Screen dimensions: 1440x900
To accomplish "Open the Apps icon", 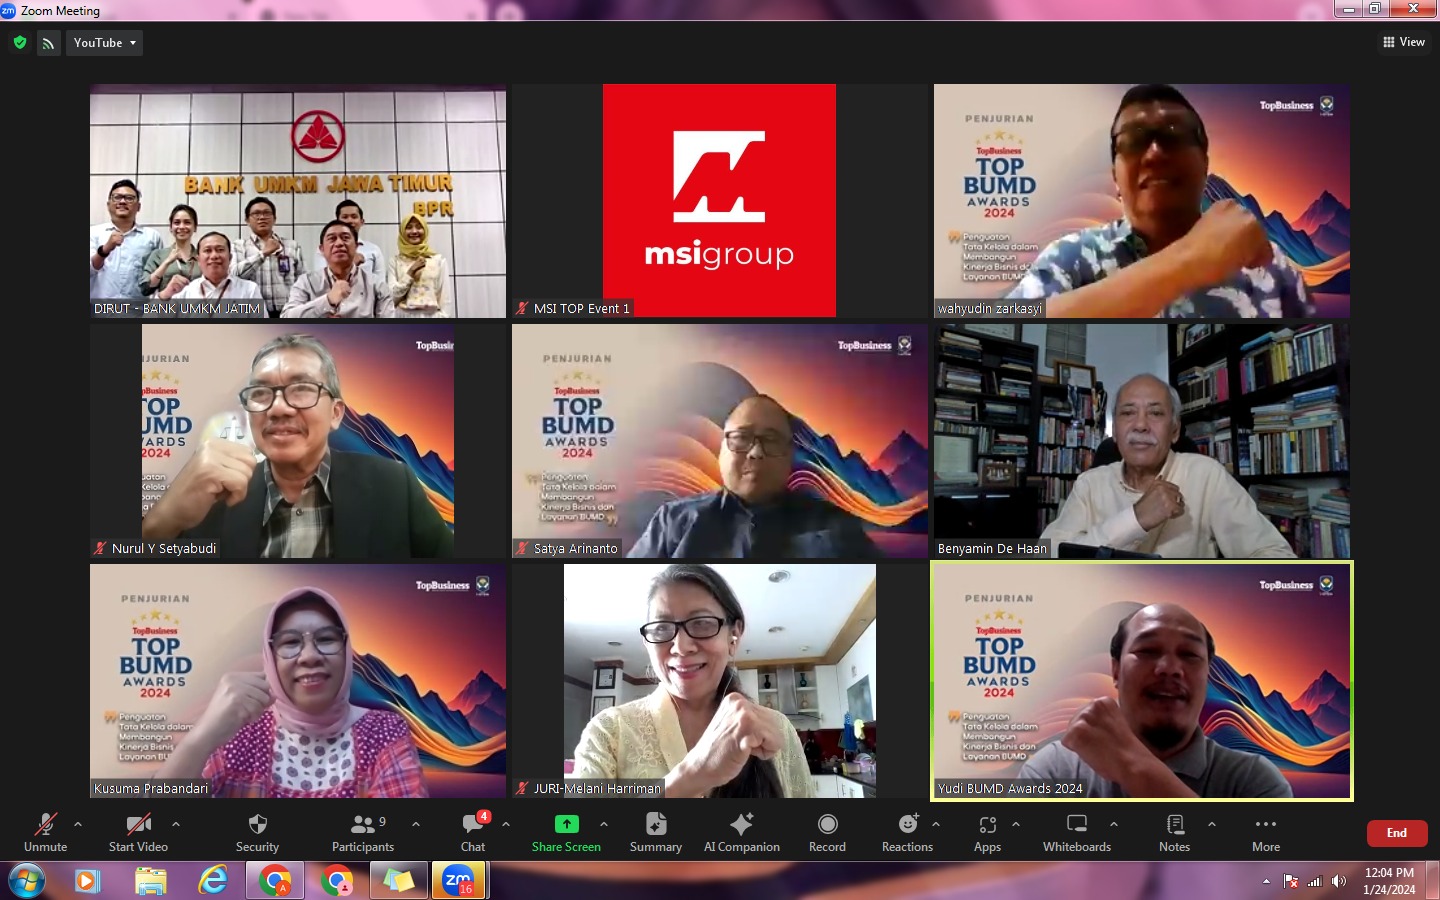I will pyautogui.click(x=988, y=825).
